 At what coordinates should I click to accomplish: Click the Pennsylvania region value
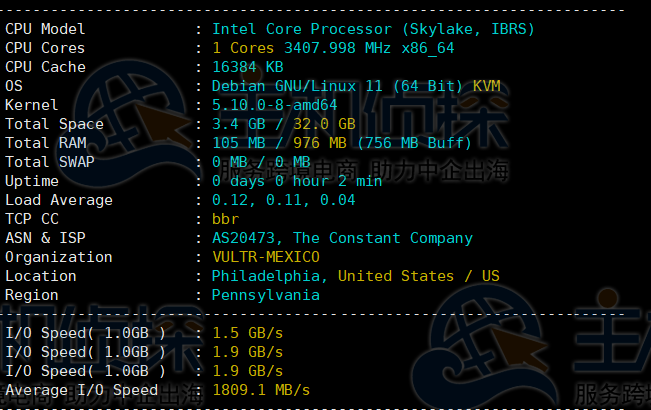[265, 295]
